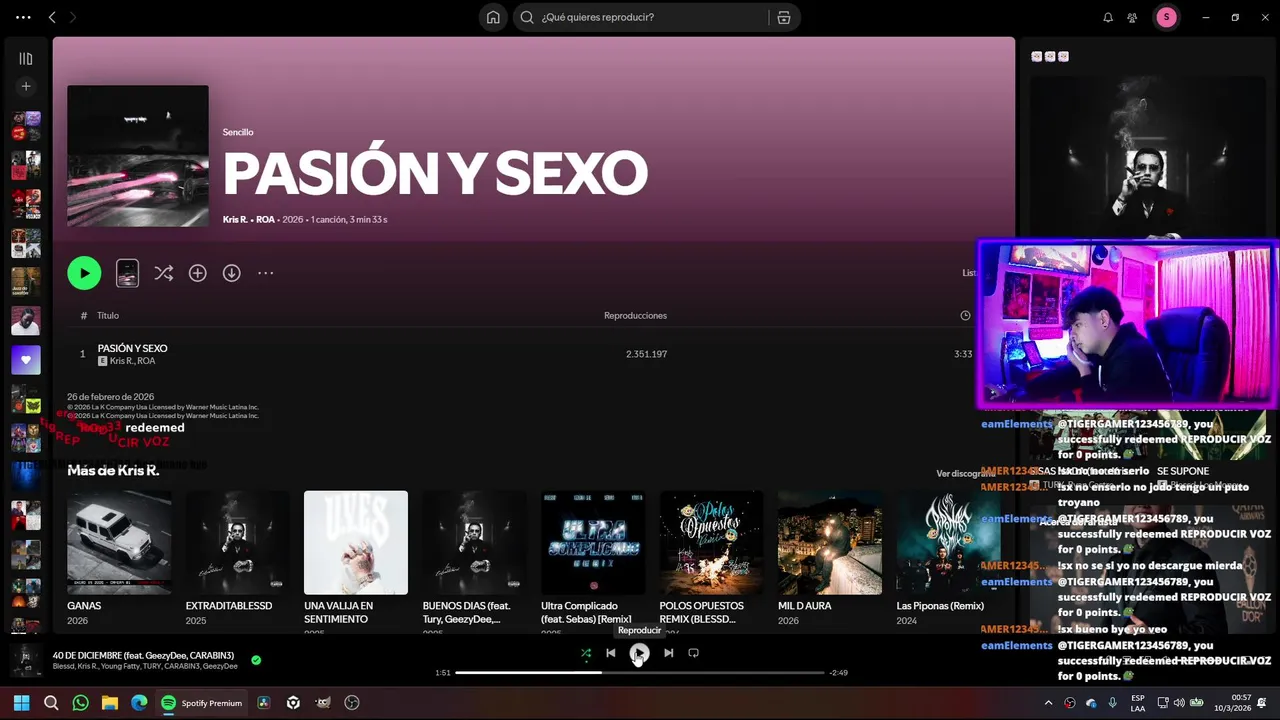The image size is (1280, 720).
Task: Open notifications bell icon
Action: [x=1108, y=17]
